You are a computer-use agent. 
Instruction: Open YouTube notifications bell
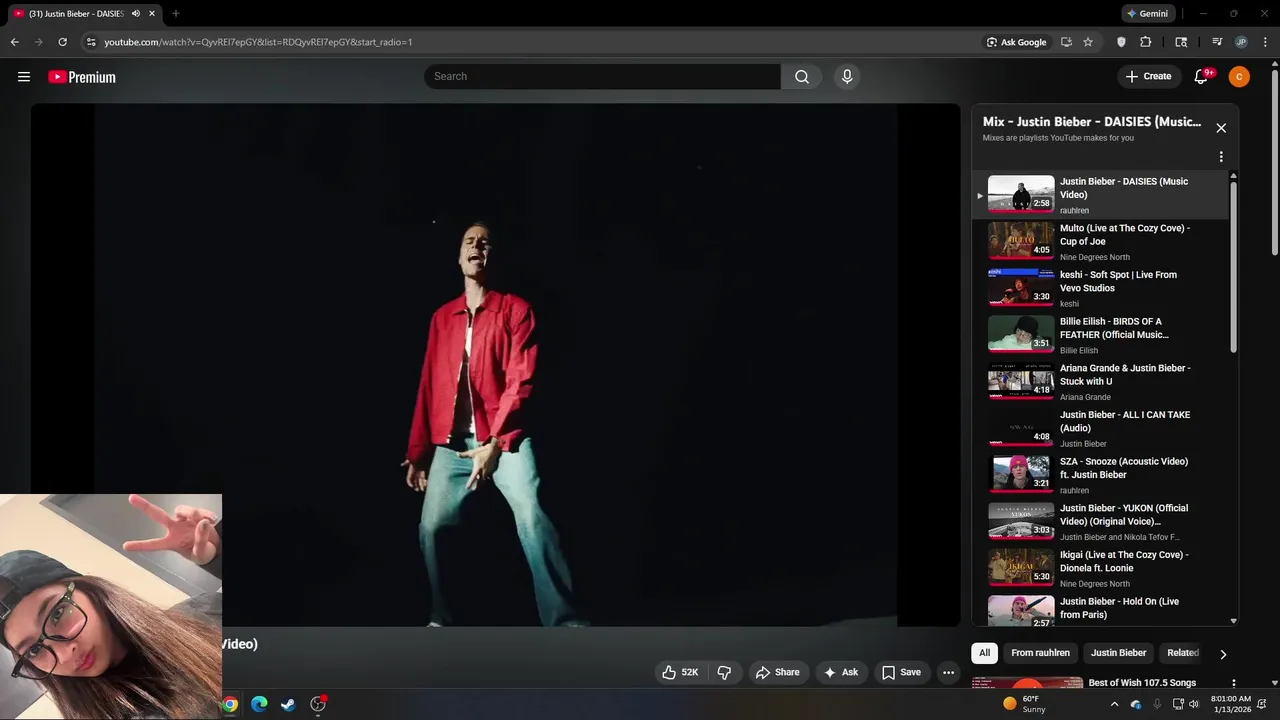pos(1202,77)
